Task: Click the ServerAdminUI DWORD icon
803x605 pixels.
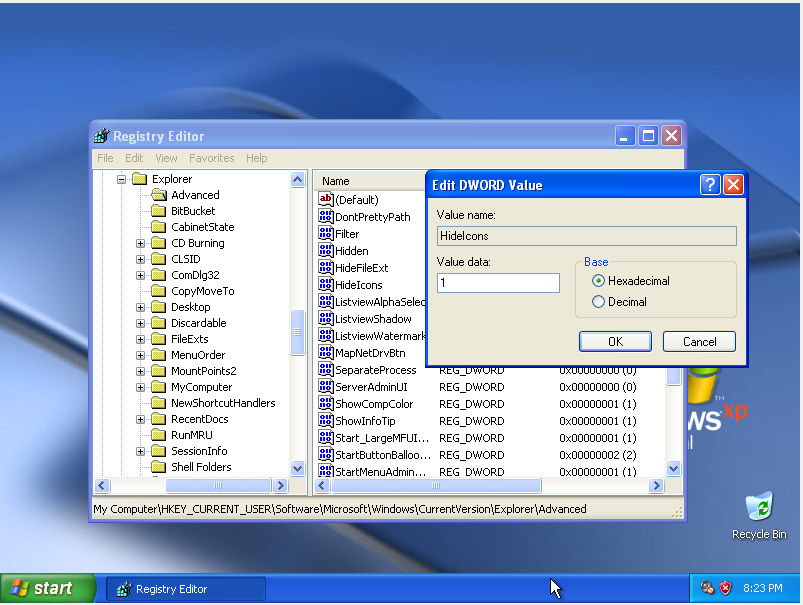Action: click(326, 386)
